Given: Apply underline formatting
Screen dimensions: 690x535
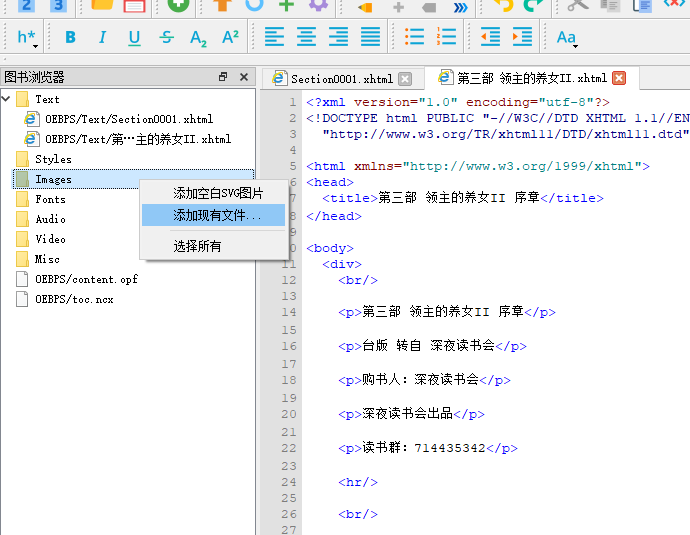Looking at the screenshot, I should pyautogui.click(x=134, y=37).
